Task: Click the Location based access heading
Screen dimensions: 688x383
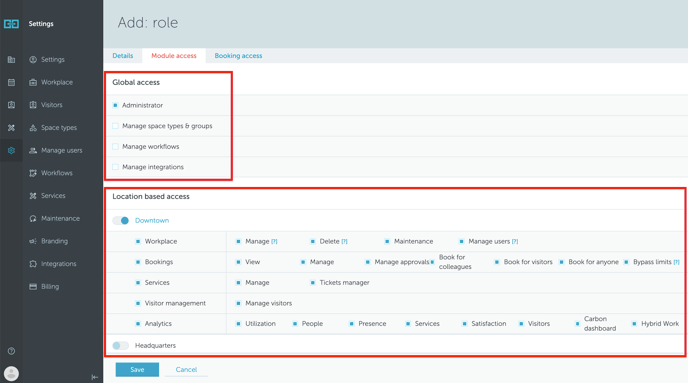Action: point(151,197)
